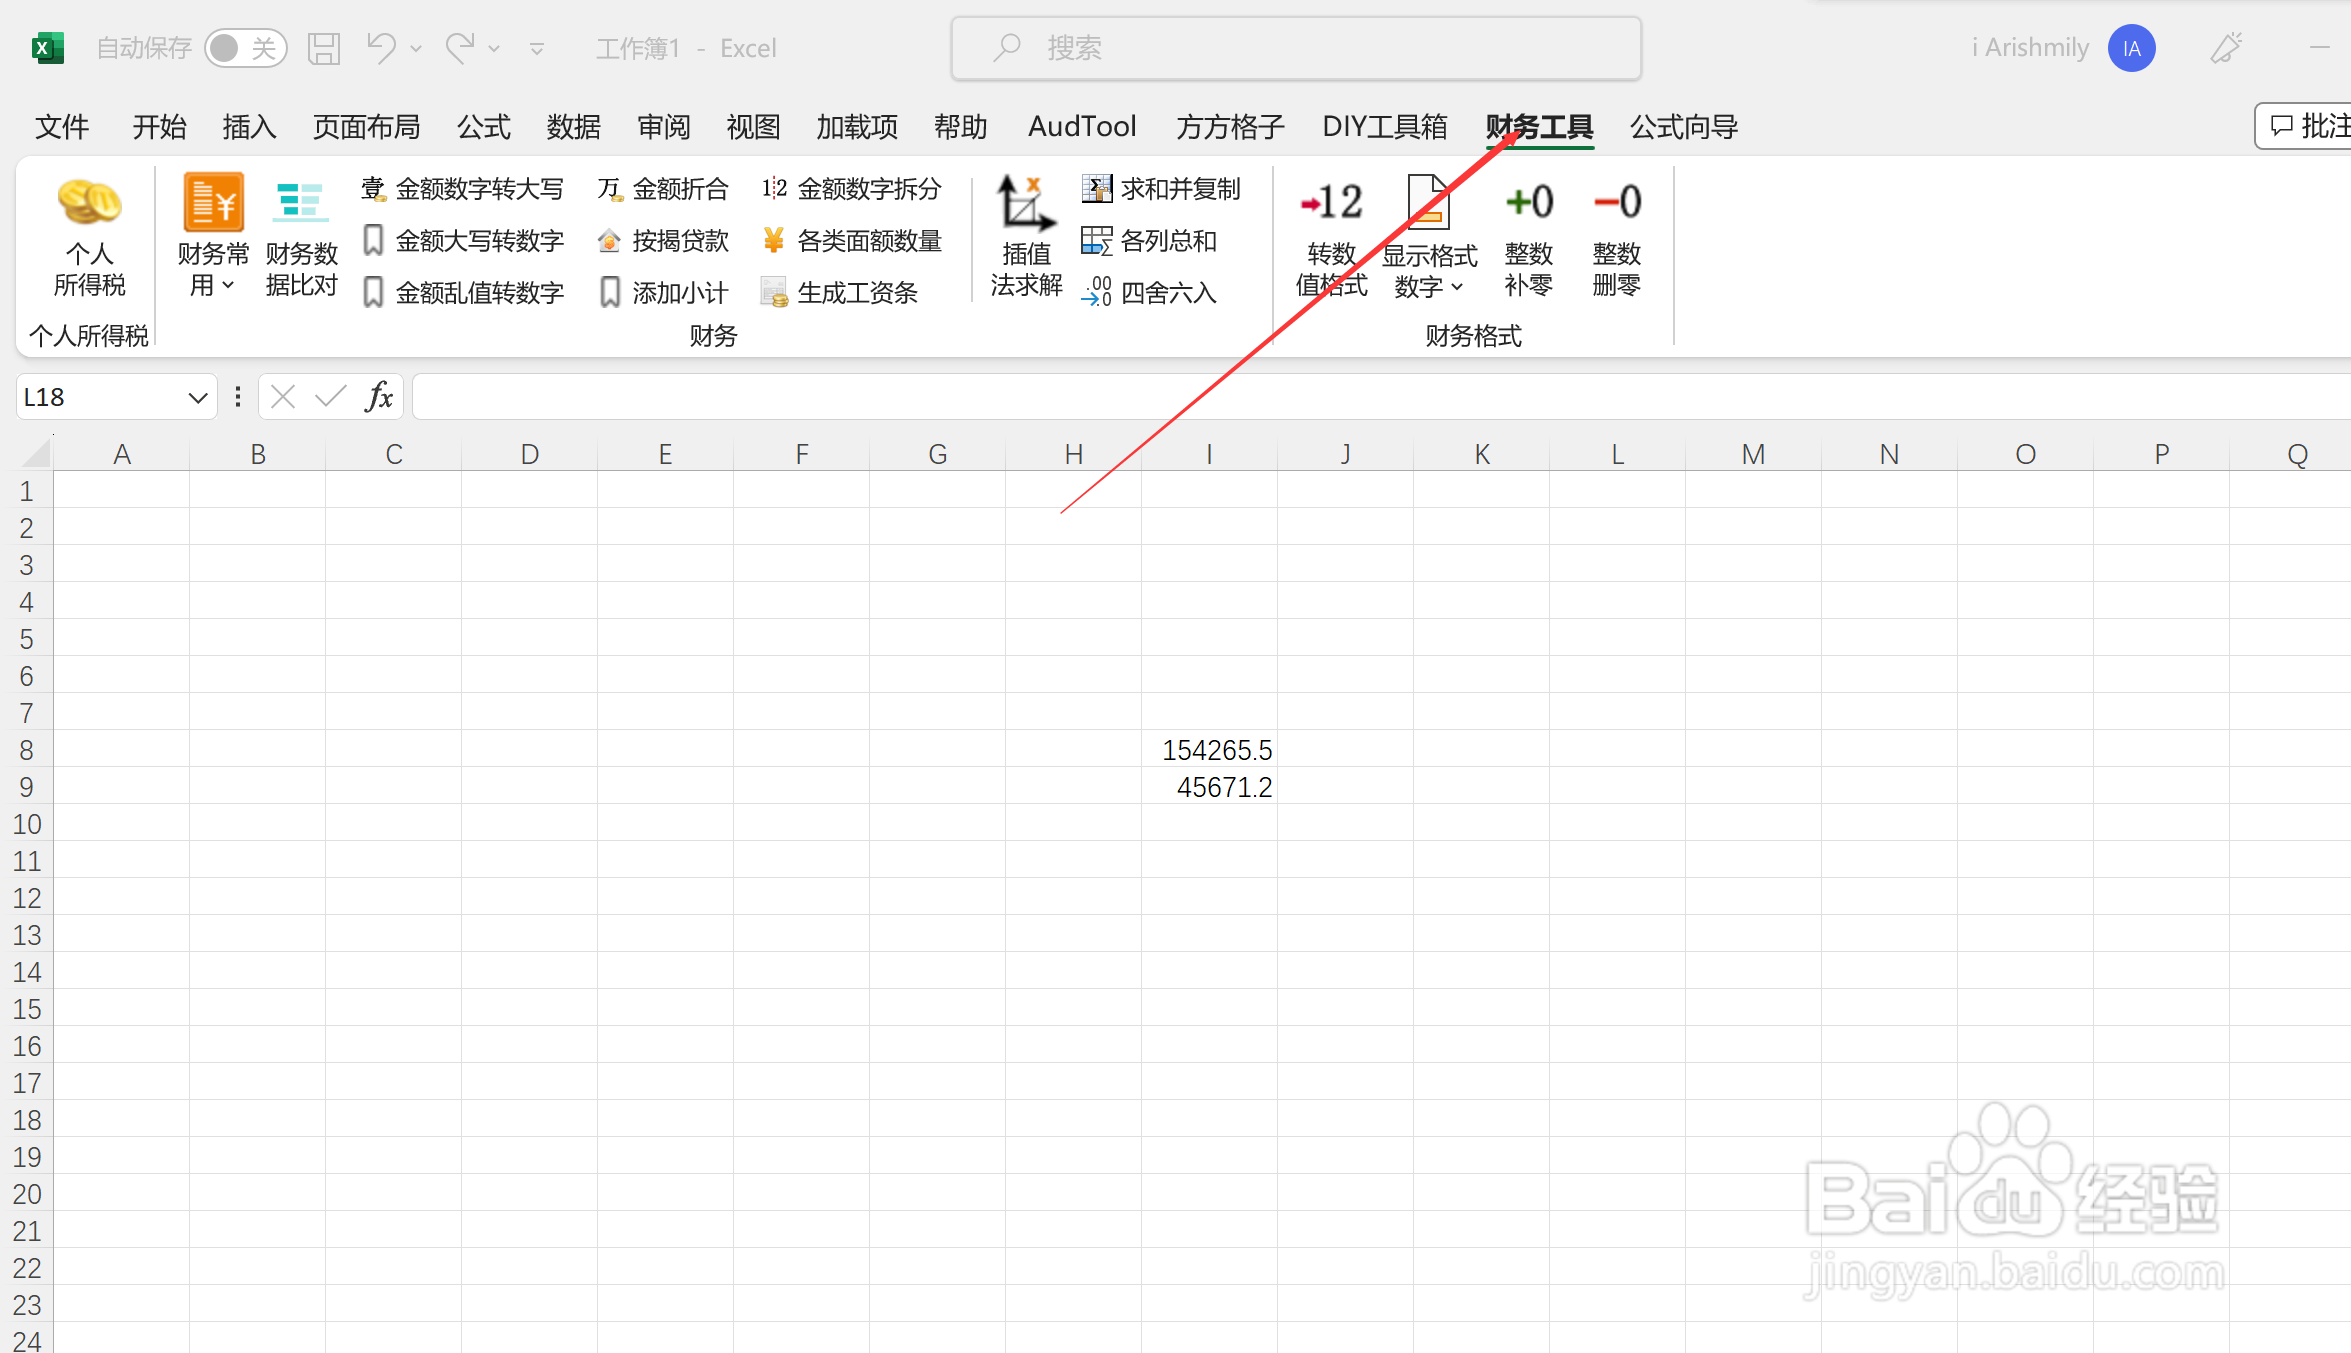Open the DIY工具箱 tab

tap(1385, 127)
